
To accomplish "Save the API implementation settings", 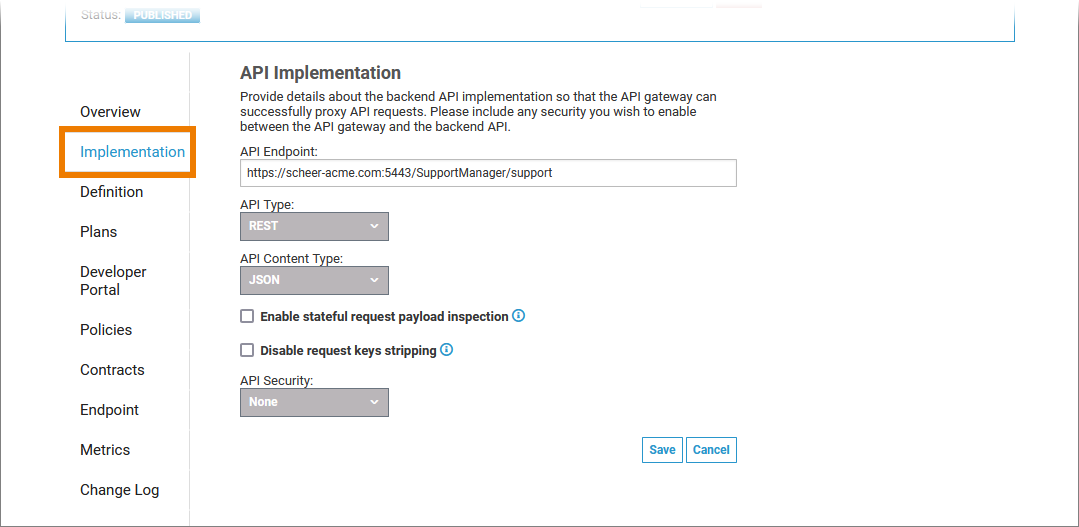I will 662,450.
